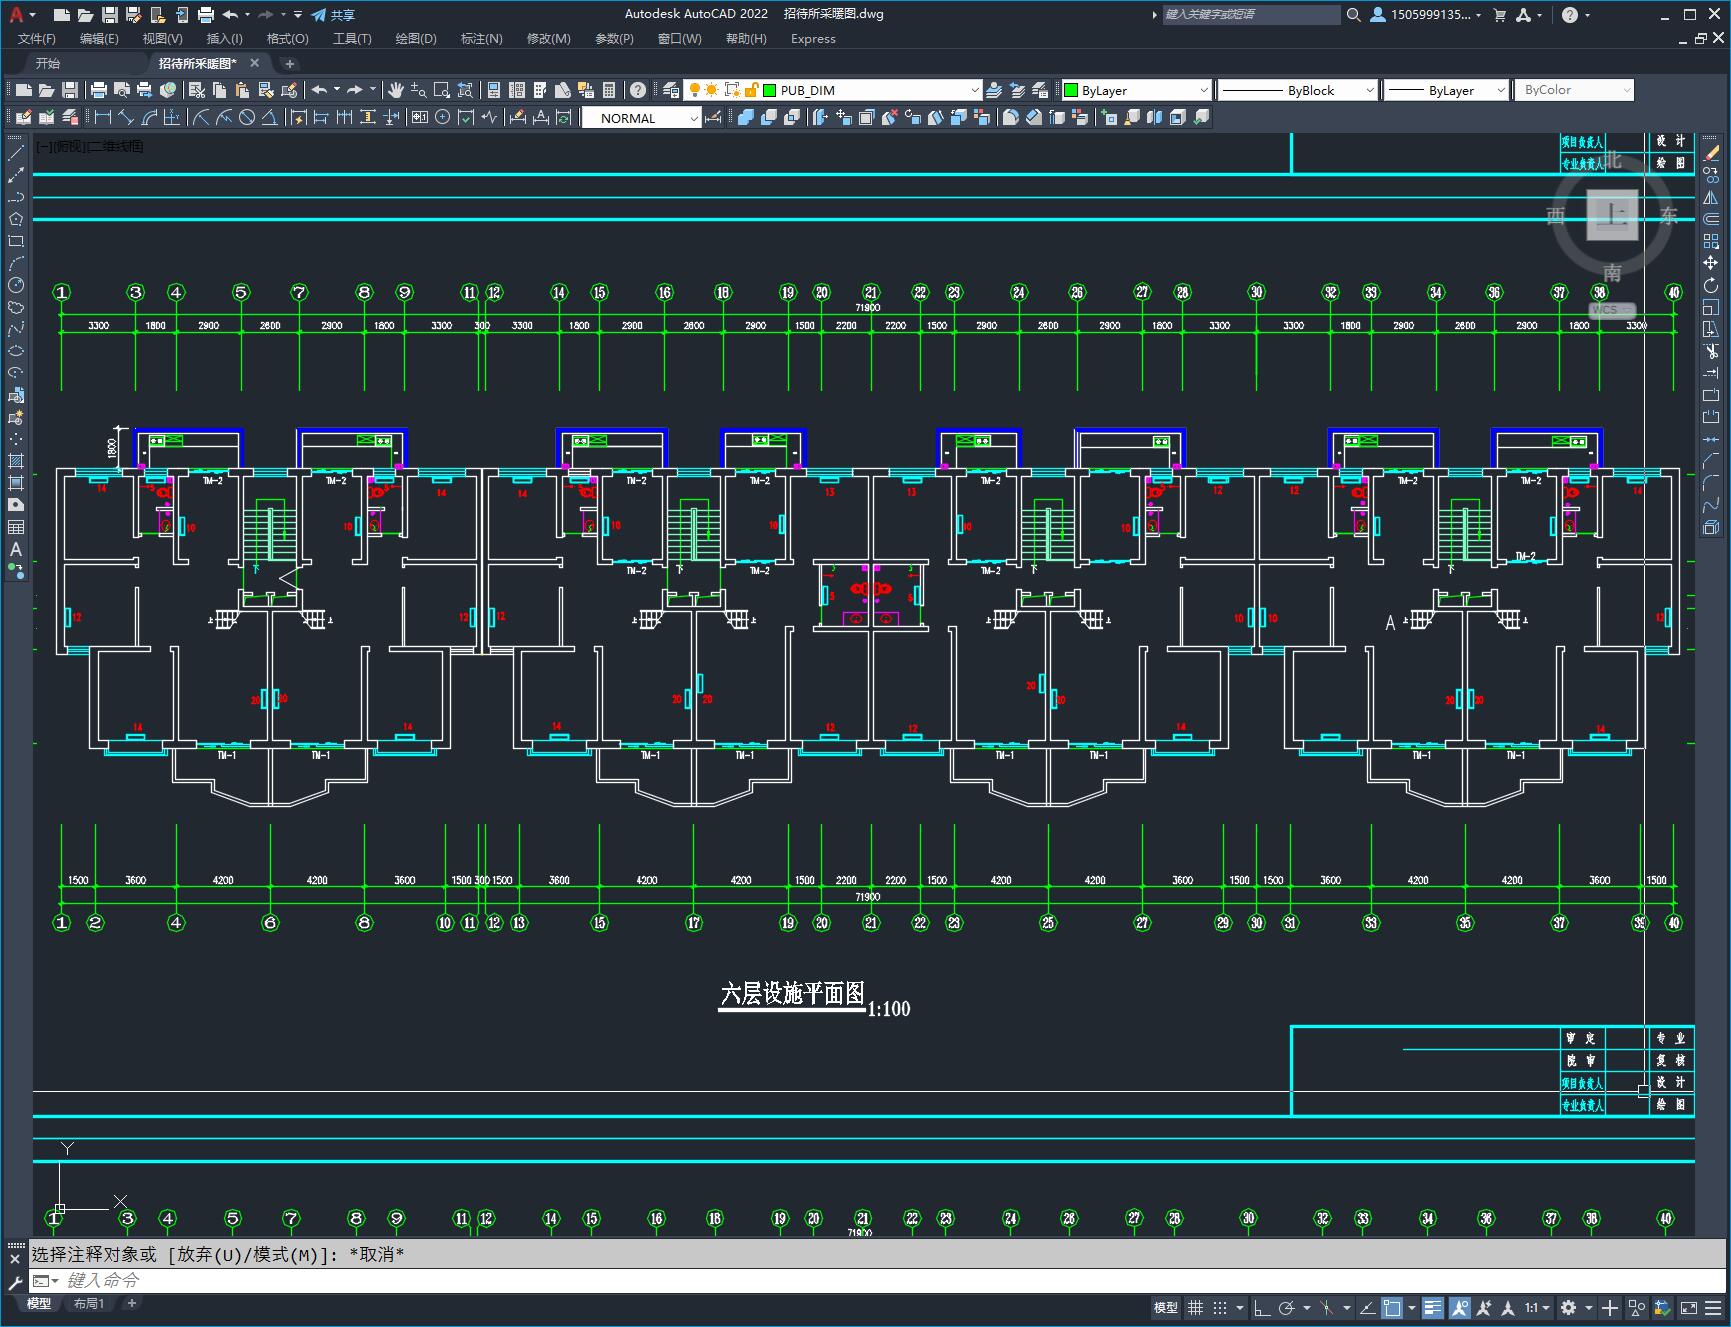Viewport: 1731px width, 1327px height.
Task: Expand the undo history dropdown arrow in quick access toolbar
Action: click(247, 14)
